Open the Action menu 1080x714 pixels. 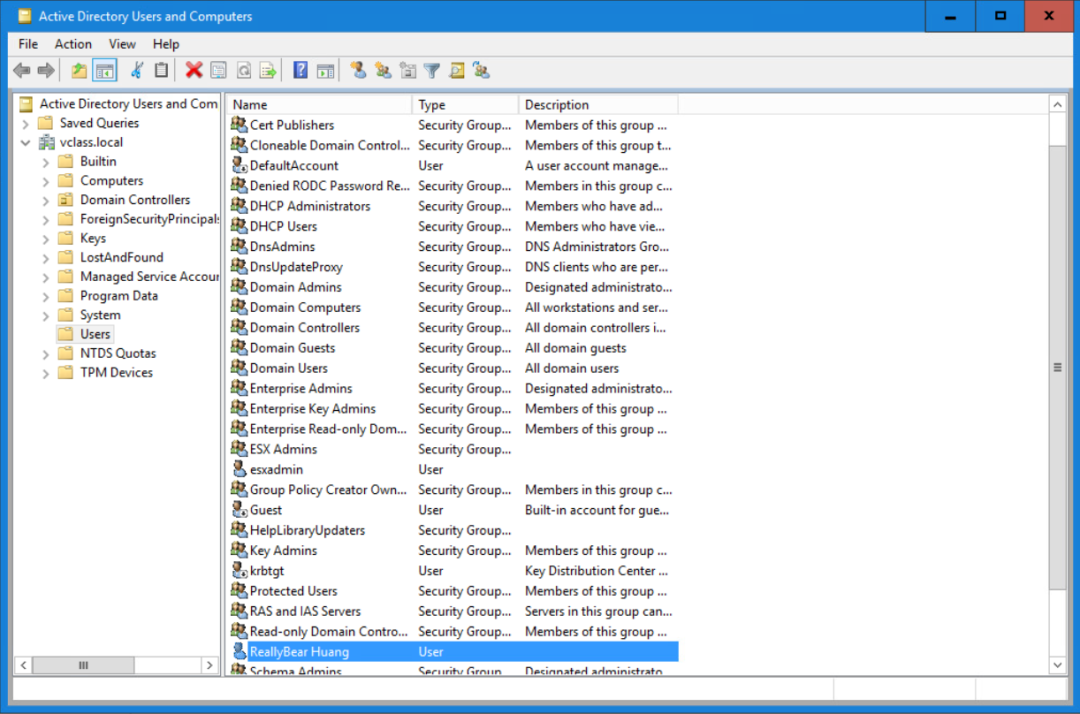click(x=73, y=44)
